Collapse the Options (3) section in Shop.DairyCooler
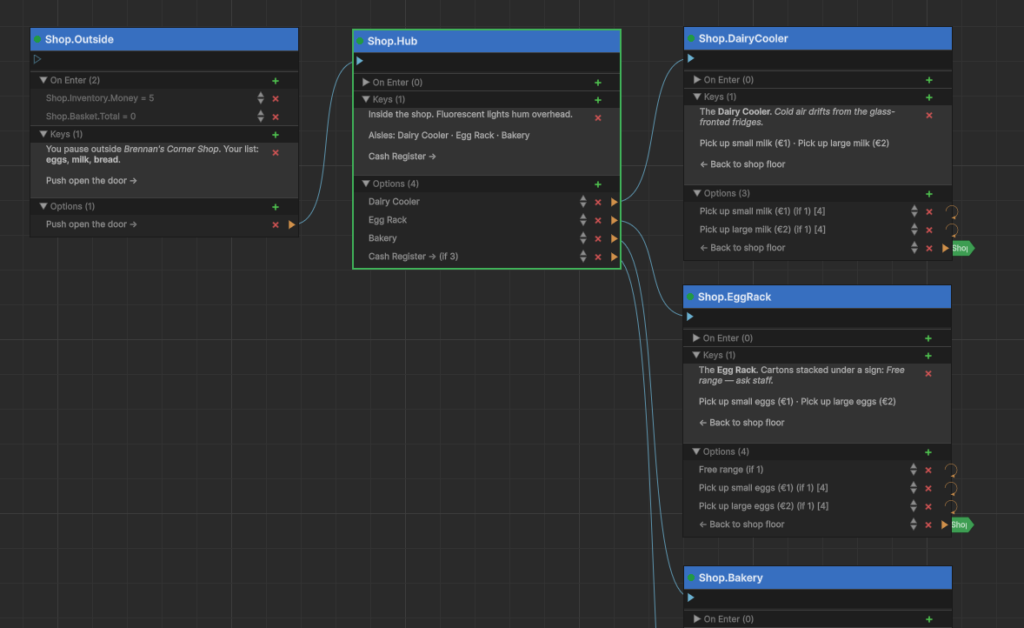 [697, 193]
